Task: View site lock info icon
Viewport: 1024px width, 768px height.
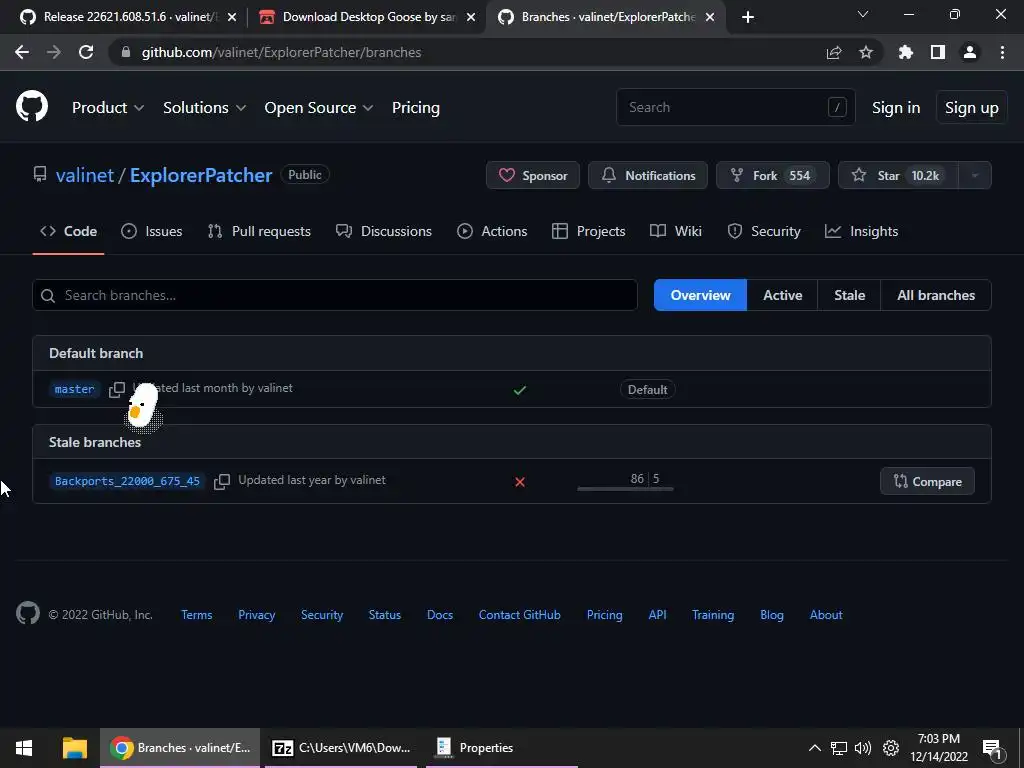Action: pyautogui.click(x=126, y=52)
